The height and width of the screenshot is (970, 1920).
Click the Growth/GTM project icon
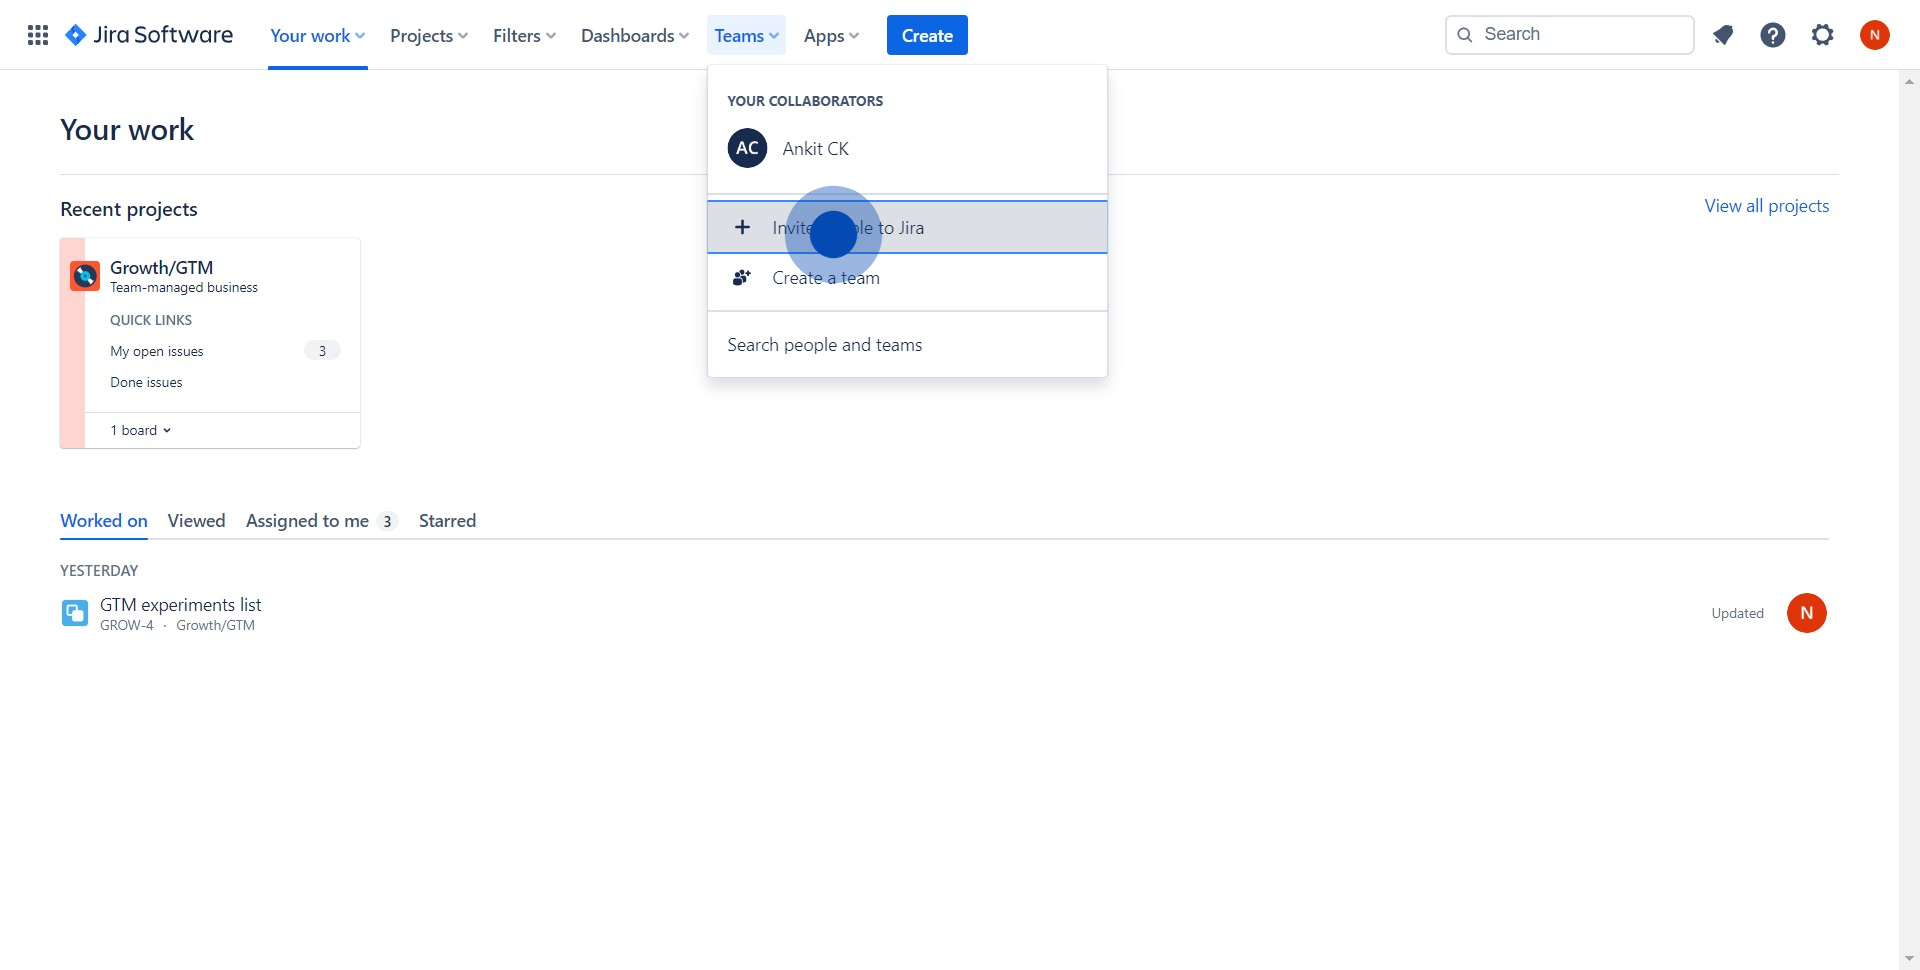[85, 275]
